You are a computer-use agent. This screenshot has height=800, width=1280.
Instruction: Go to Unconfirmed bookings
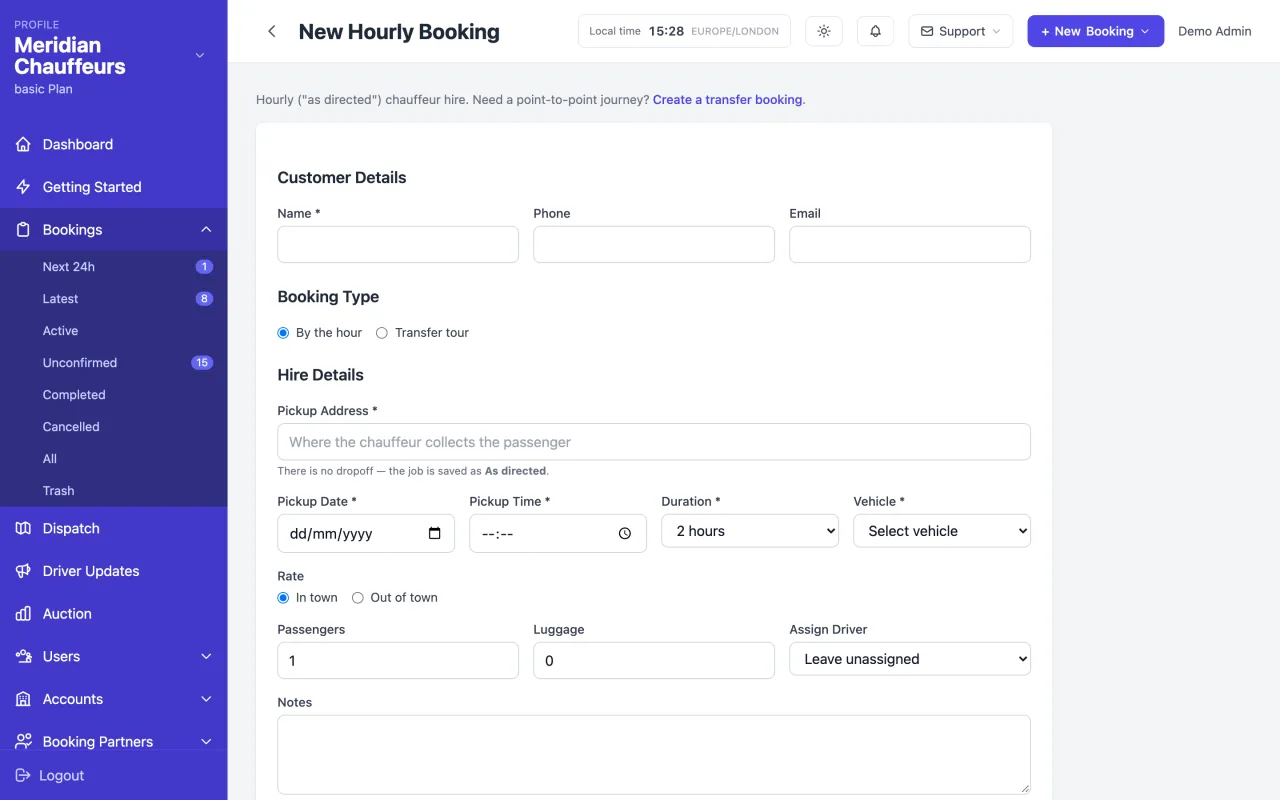click(x=114, y=363)
